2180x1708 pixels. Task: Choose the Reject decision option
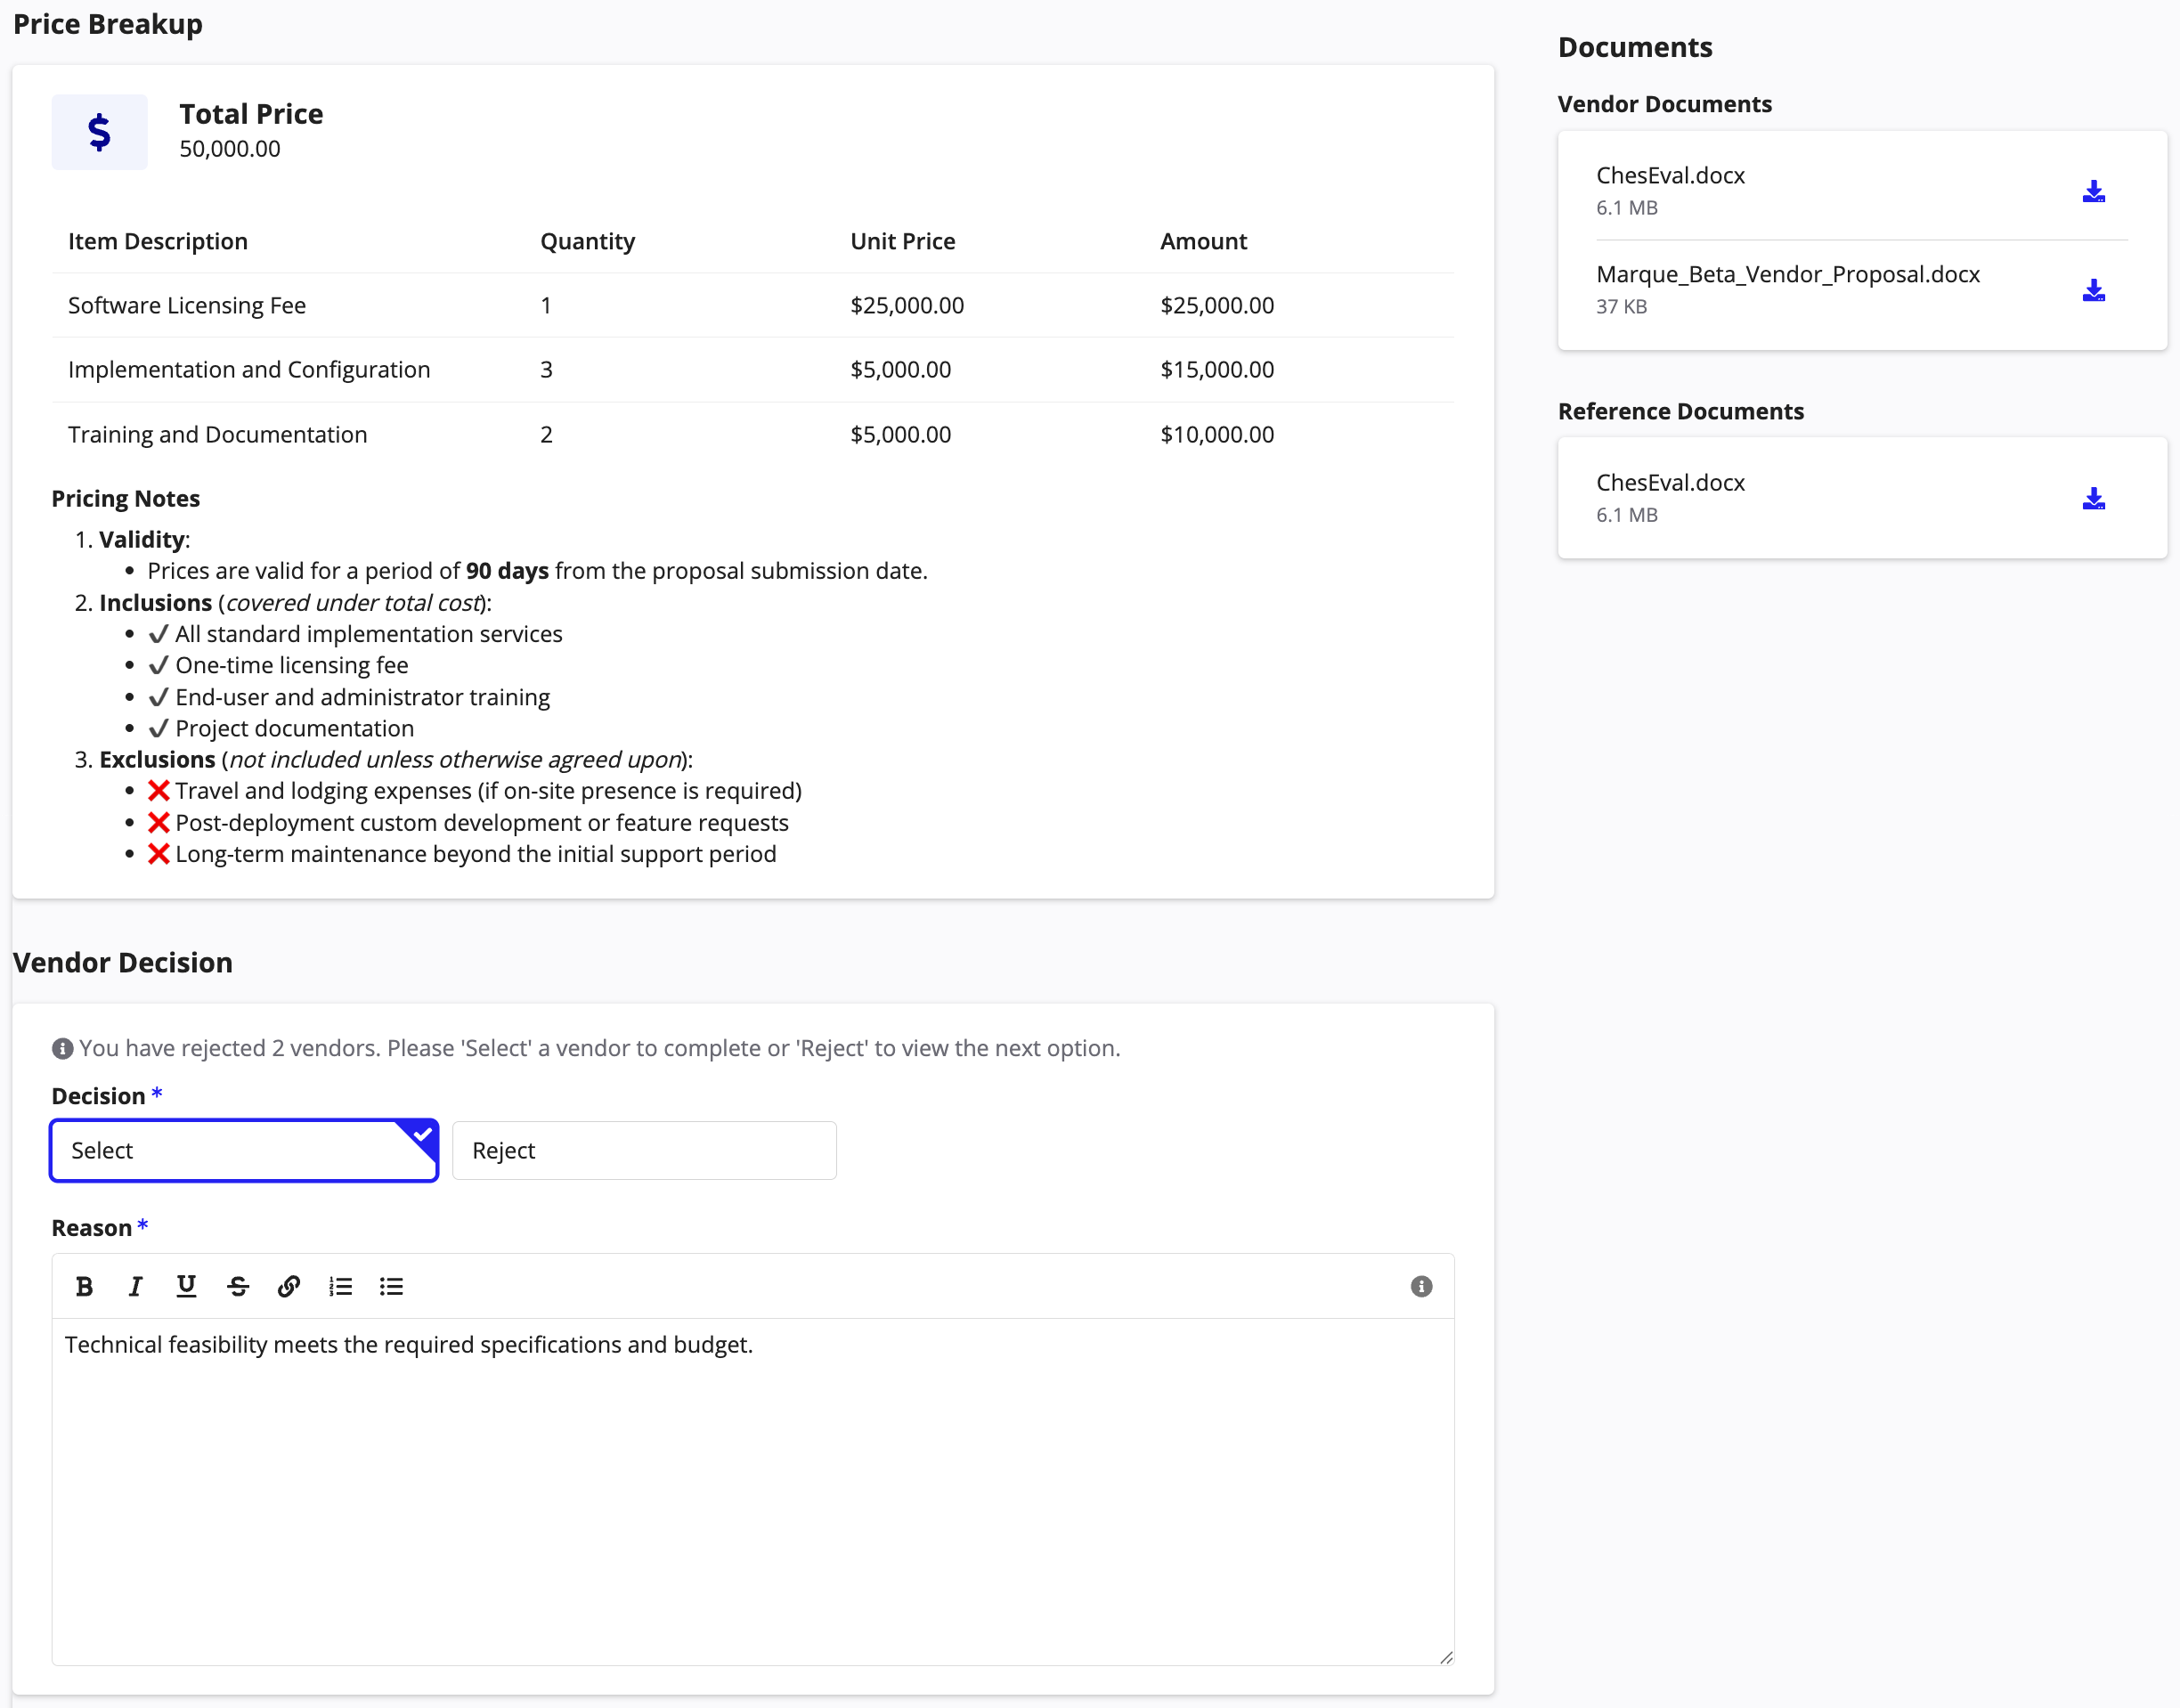644,1150
